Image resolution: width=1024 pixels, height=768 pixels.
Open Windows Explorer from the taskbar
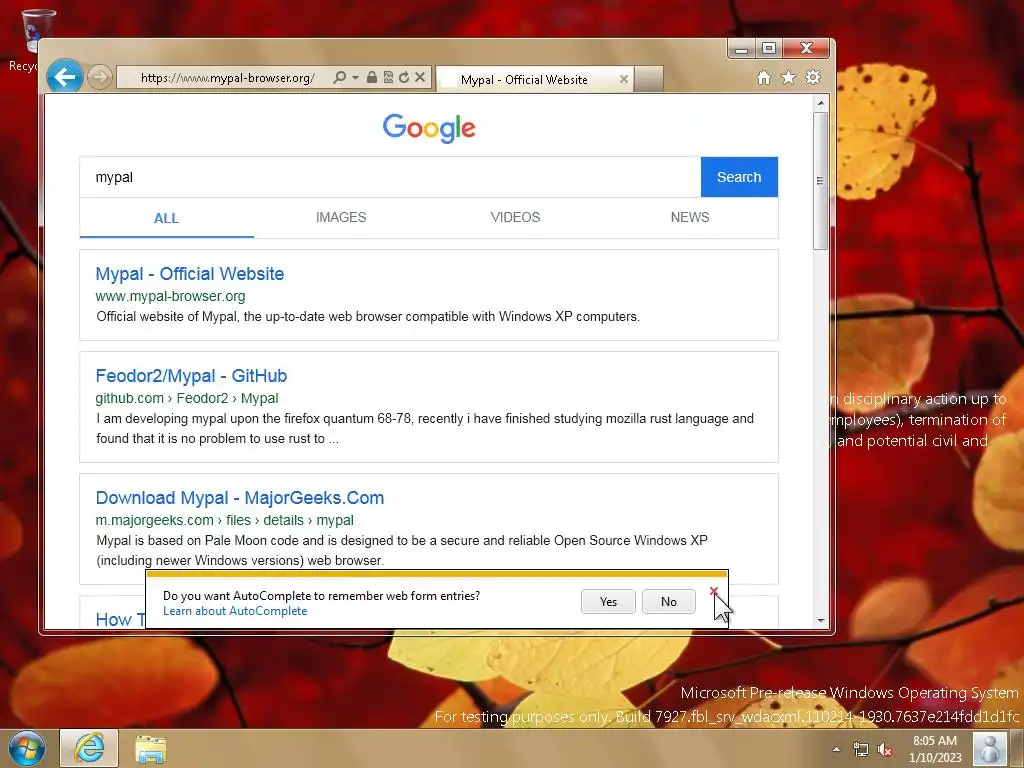151,749
